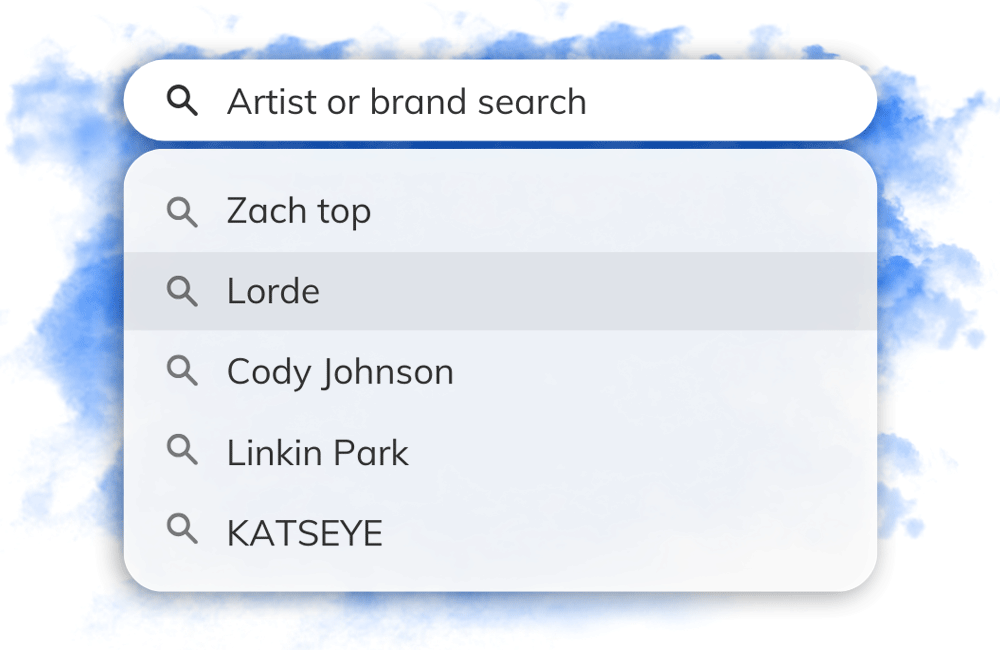Click the Artist or brand search placeholder text
This screenshot has width=1000, height=650.
pos(406,102)
